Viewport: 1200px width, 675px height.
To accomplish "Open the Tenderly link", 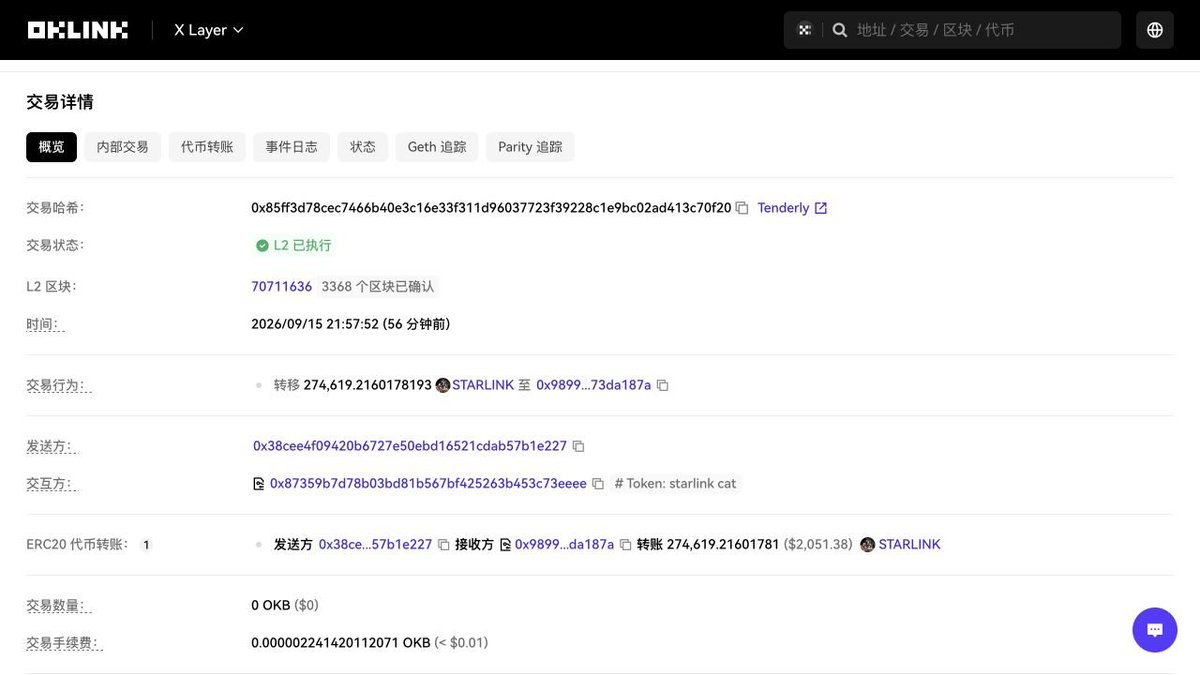I will [x=783, y=208].
